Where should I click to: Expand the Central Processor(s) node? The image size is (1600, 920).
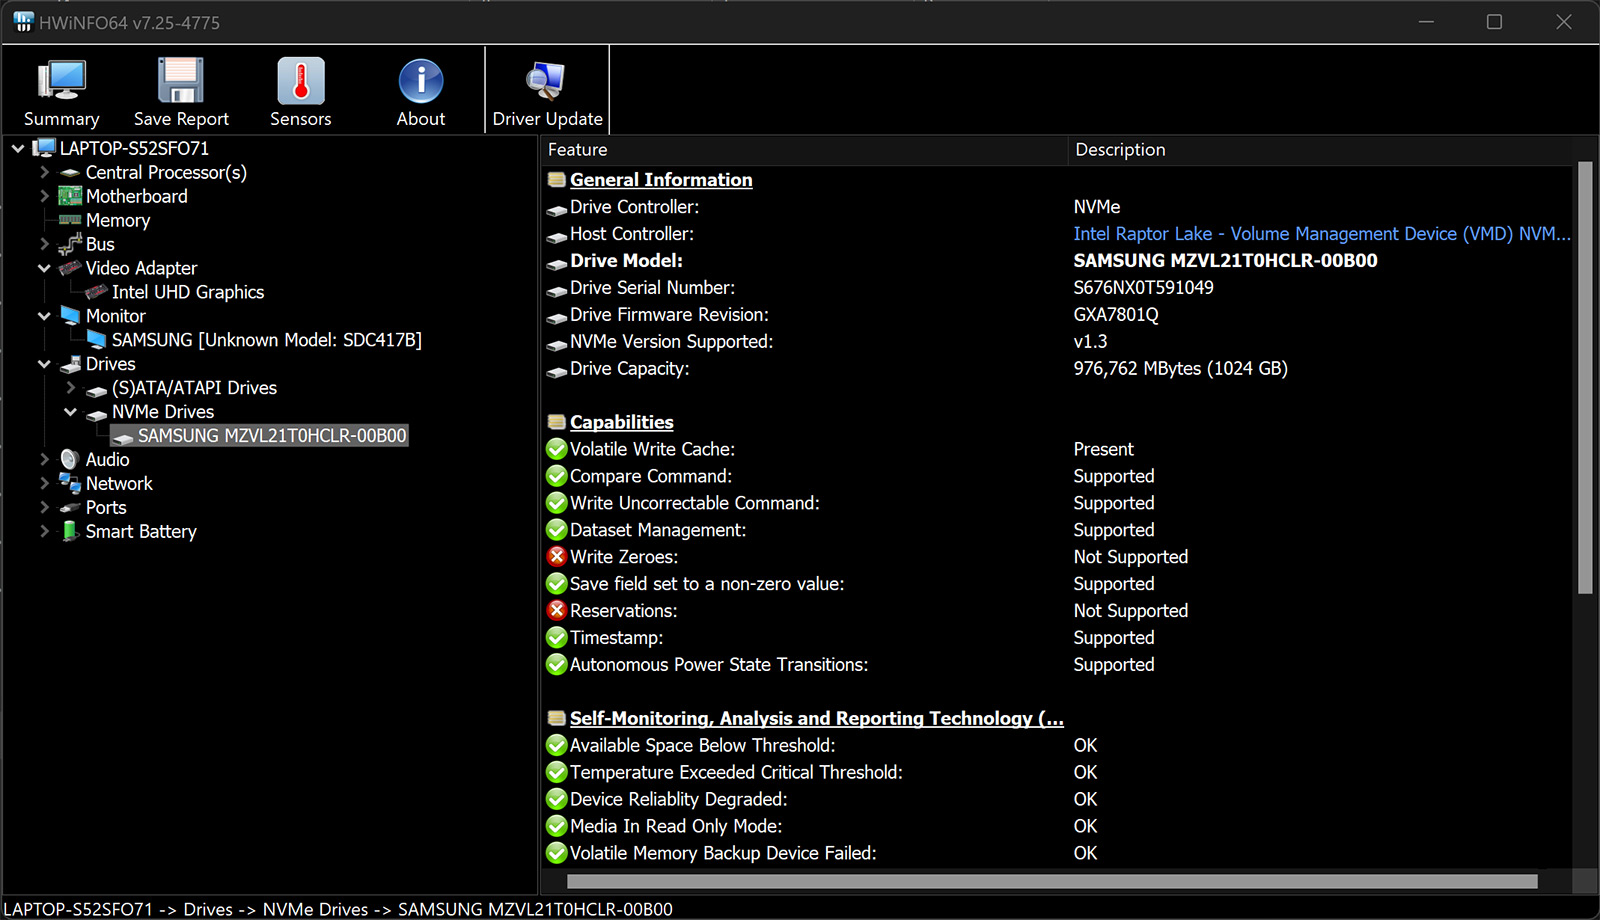pos(44,172)
